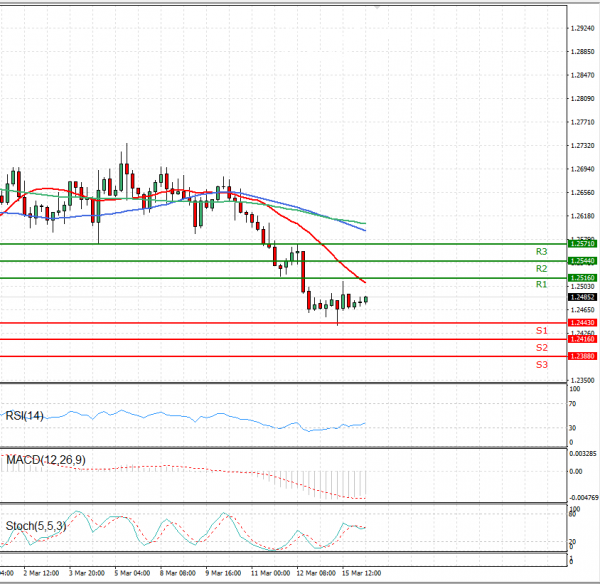Click the 1.26560 price axis label
The height and width of the screenshot is (584, 600).
pos(582,192)
